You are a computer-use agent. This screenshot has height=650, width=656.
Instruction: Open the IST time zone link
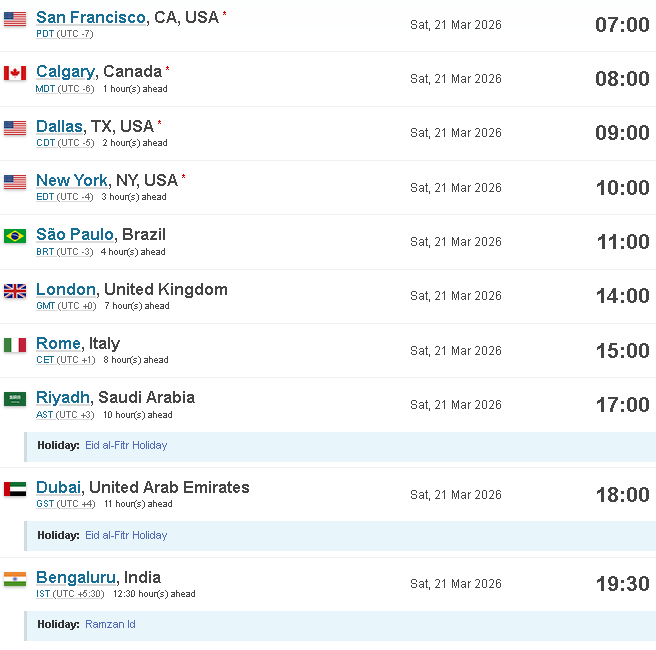click(x=43, y=594)
